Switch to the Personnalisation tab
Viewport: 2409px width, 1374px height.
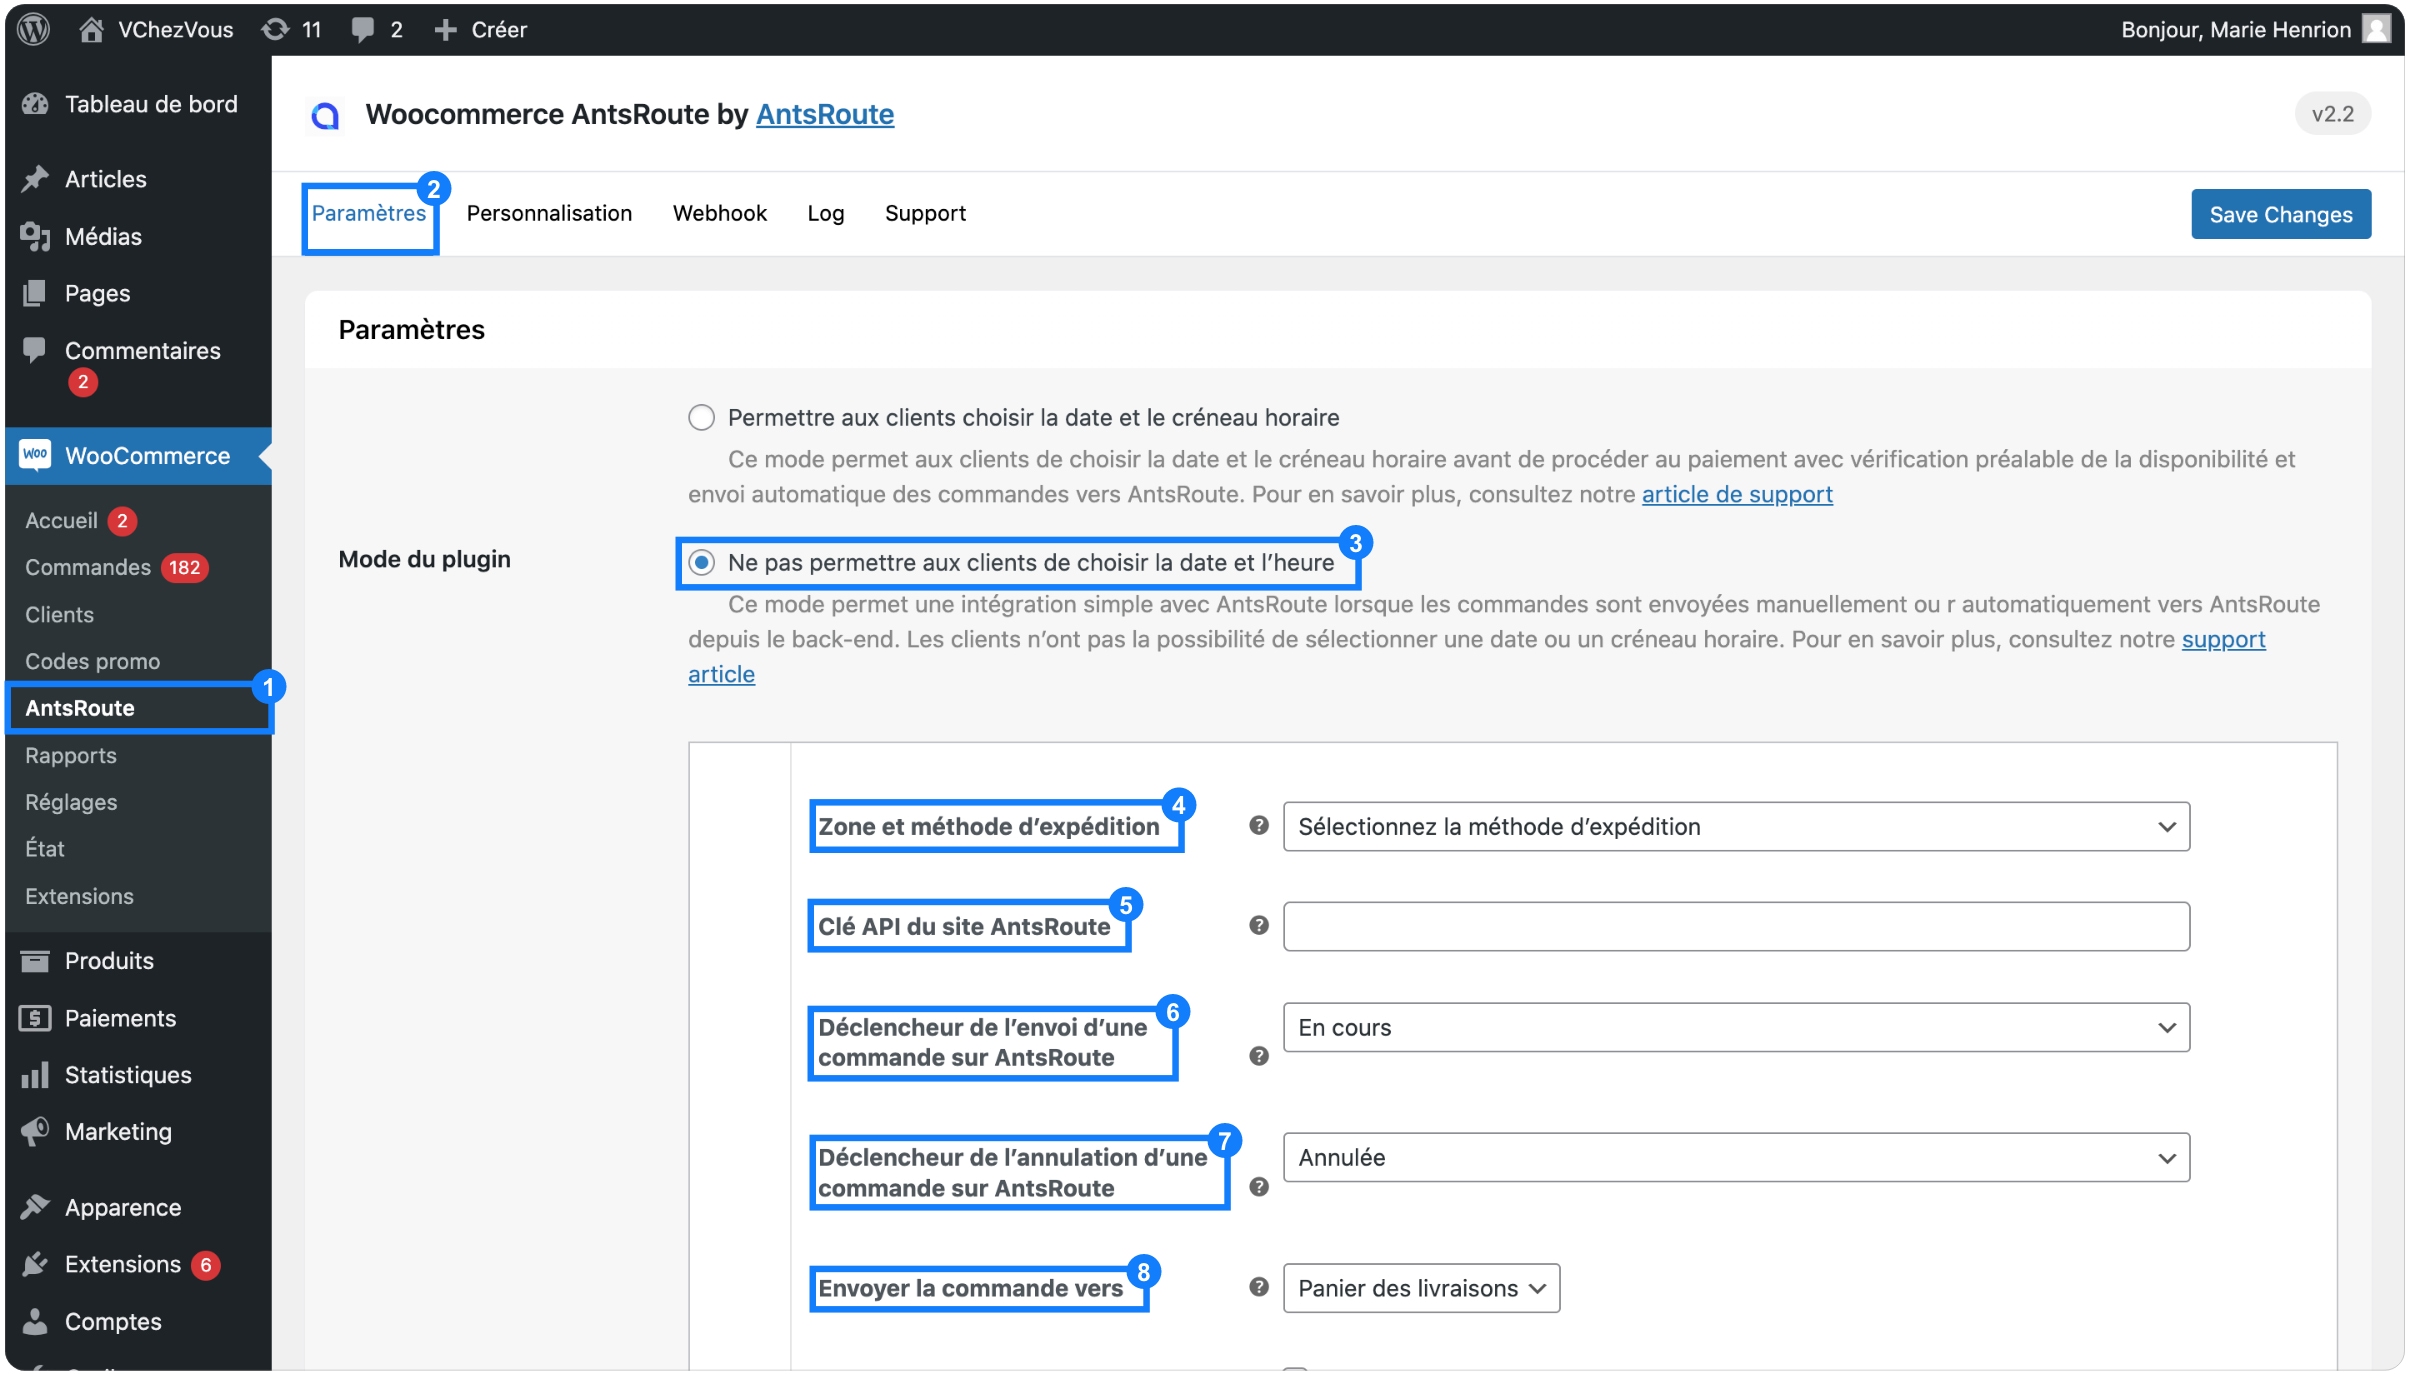click(x=549, y=213)
